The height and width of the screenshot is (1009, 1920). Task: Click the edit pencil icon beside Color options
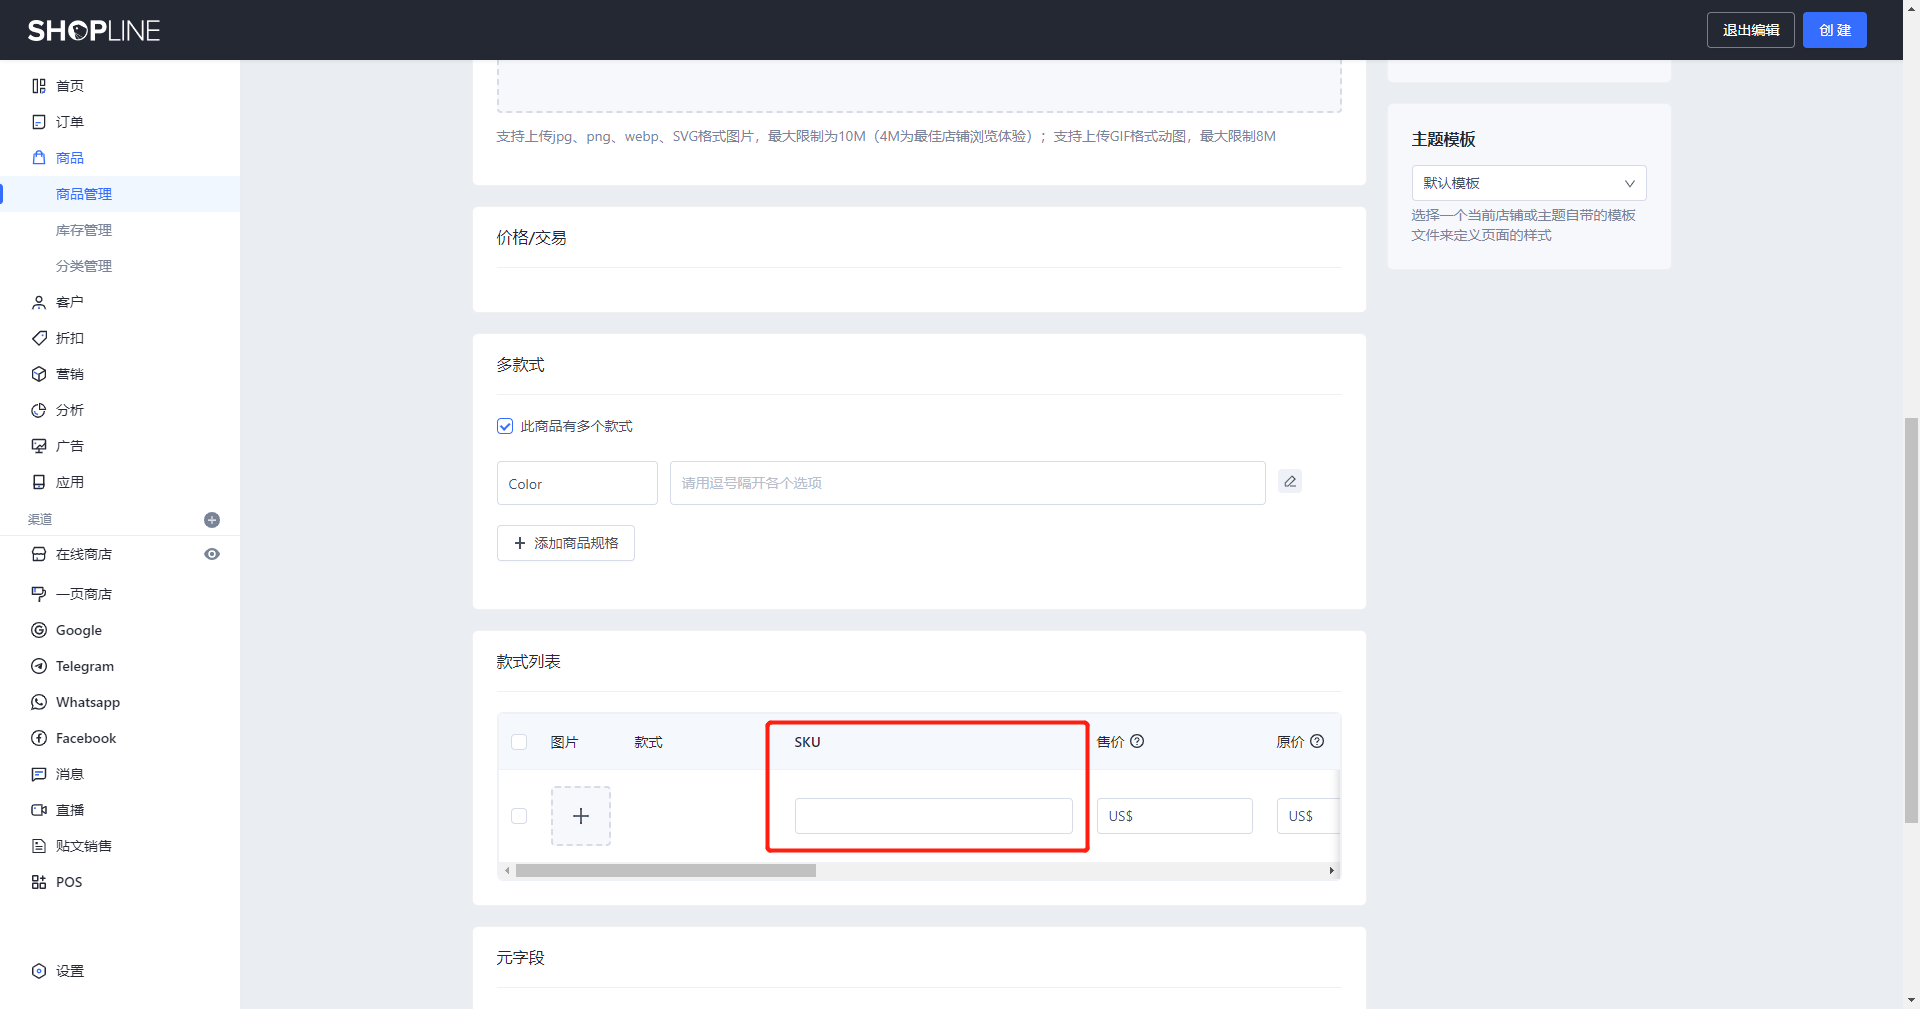tap(1290, 482)
